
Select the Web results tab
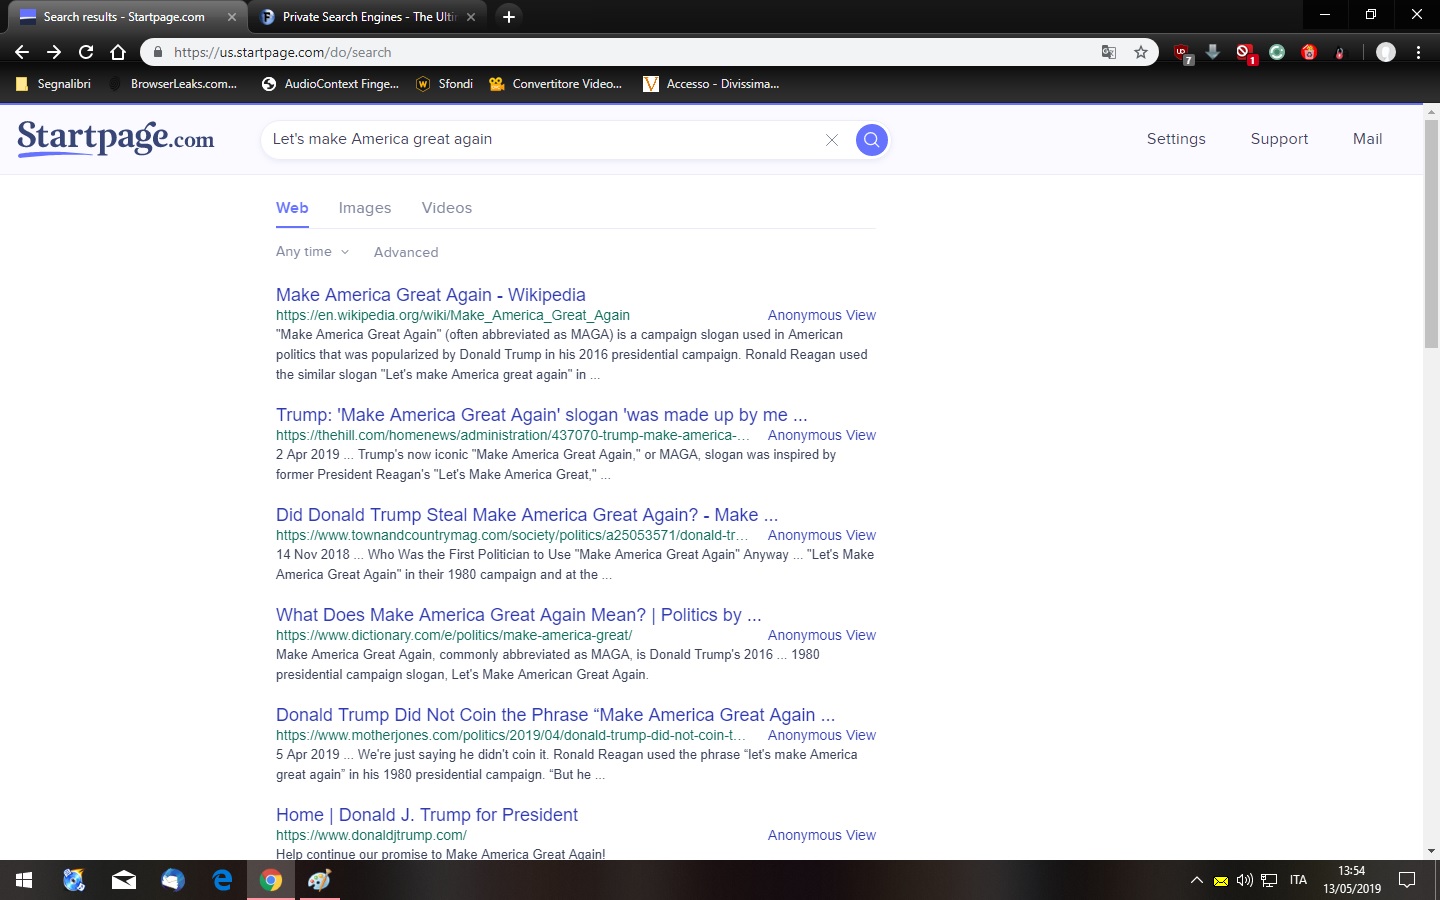(x=292, y=208)
